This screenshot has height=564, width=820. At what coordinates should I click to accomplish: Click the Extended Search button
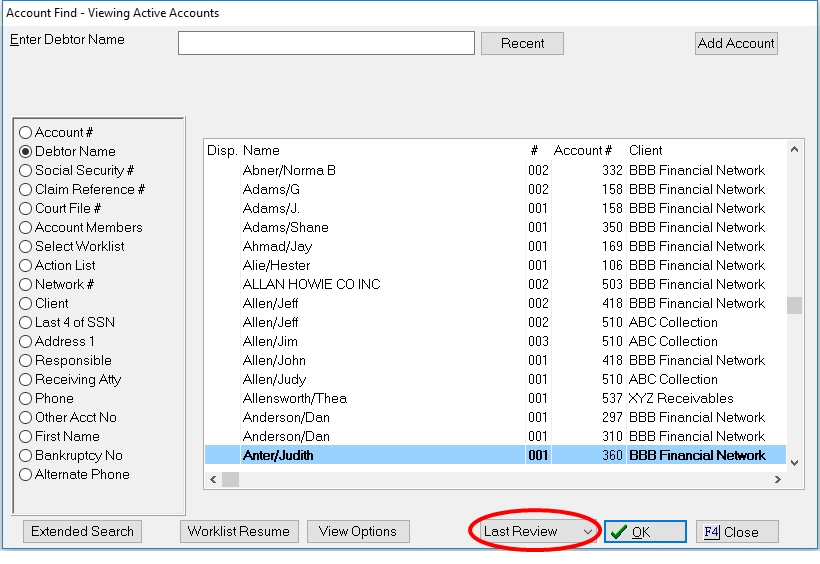(82, 532)
